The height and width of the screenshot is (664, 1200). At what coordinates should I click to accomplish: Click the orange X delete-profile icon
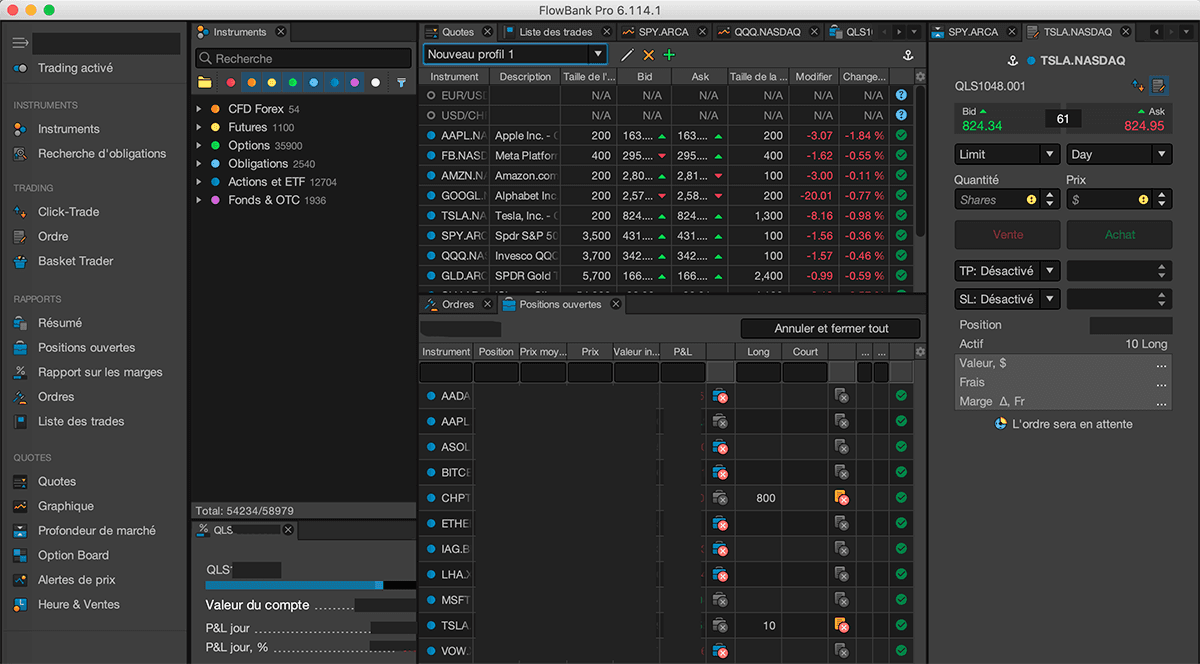click(648, 55)
